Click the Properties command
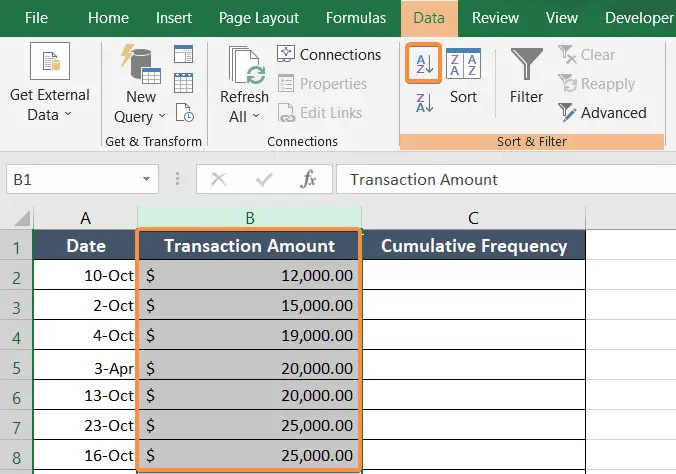Viewport: 676px width, 474px height. pyautogui.click(x=322, y=84)
